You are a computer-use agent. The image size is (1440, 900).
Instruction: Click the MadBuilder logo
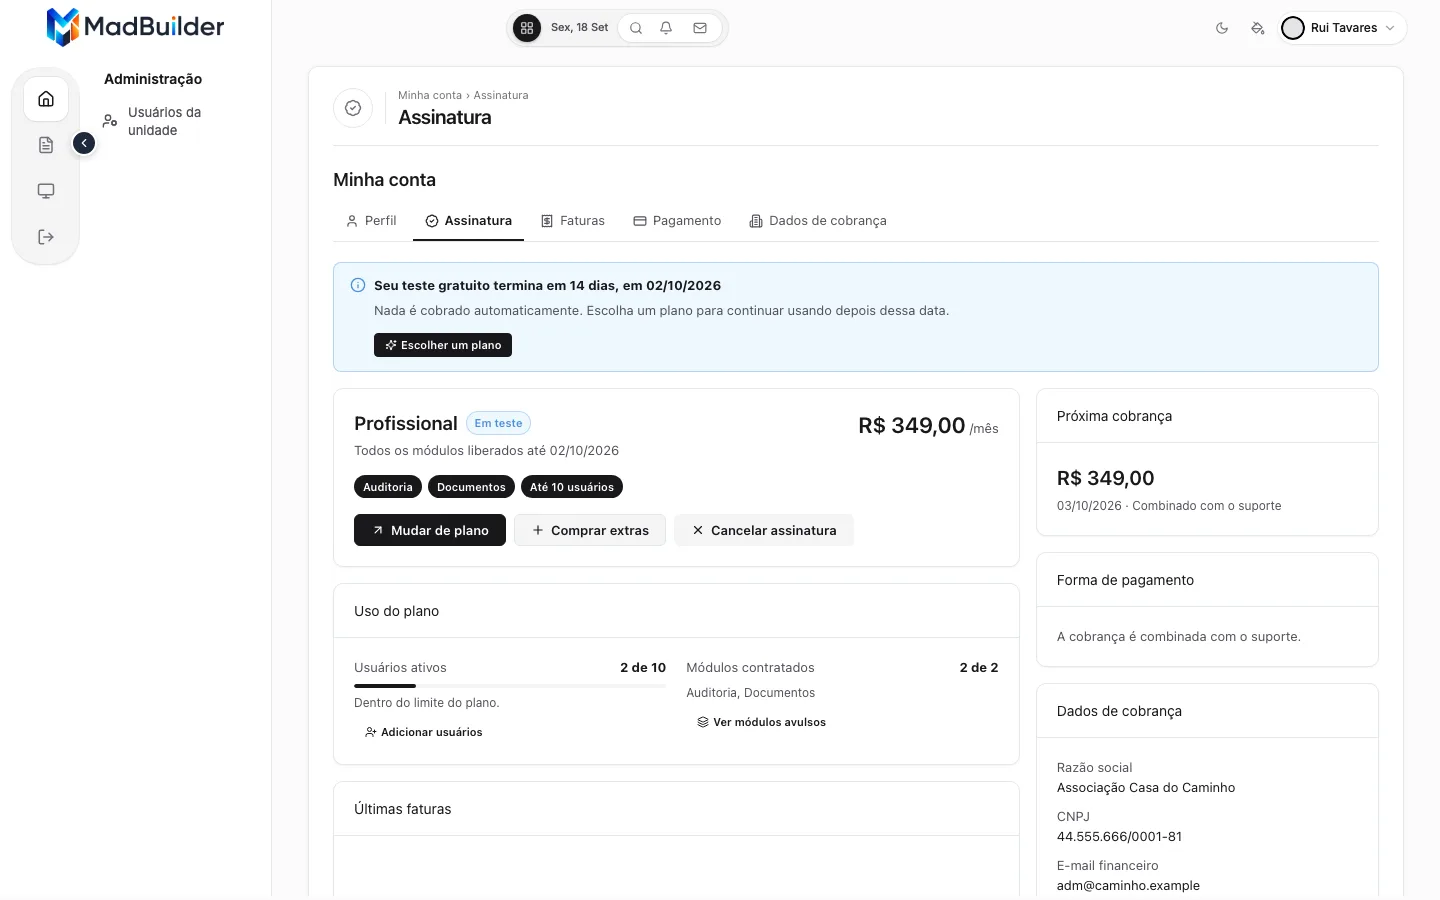point(135,27)
